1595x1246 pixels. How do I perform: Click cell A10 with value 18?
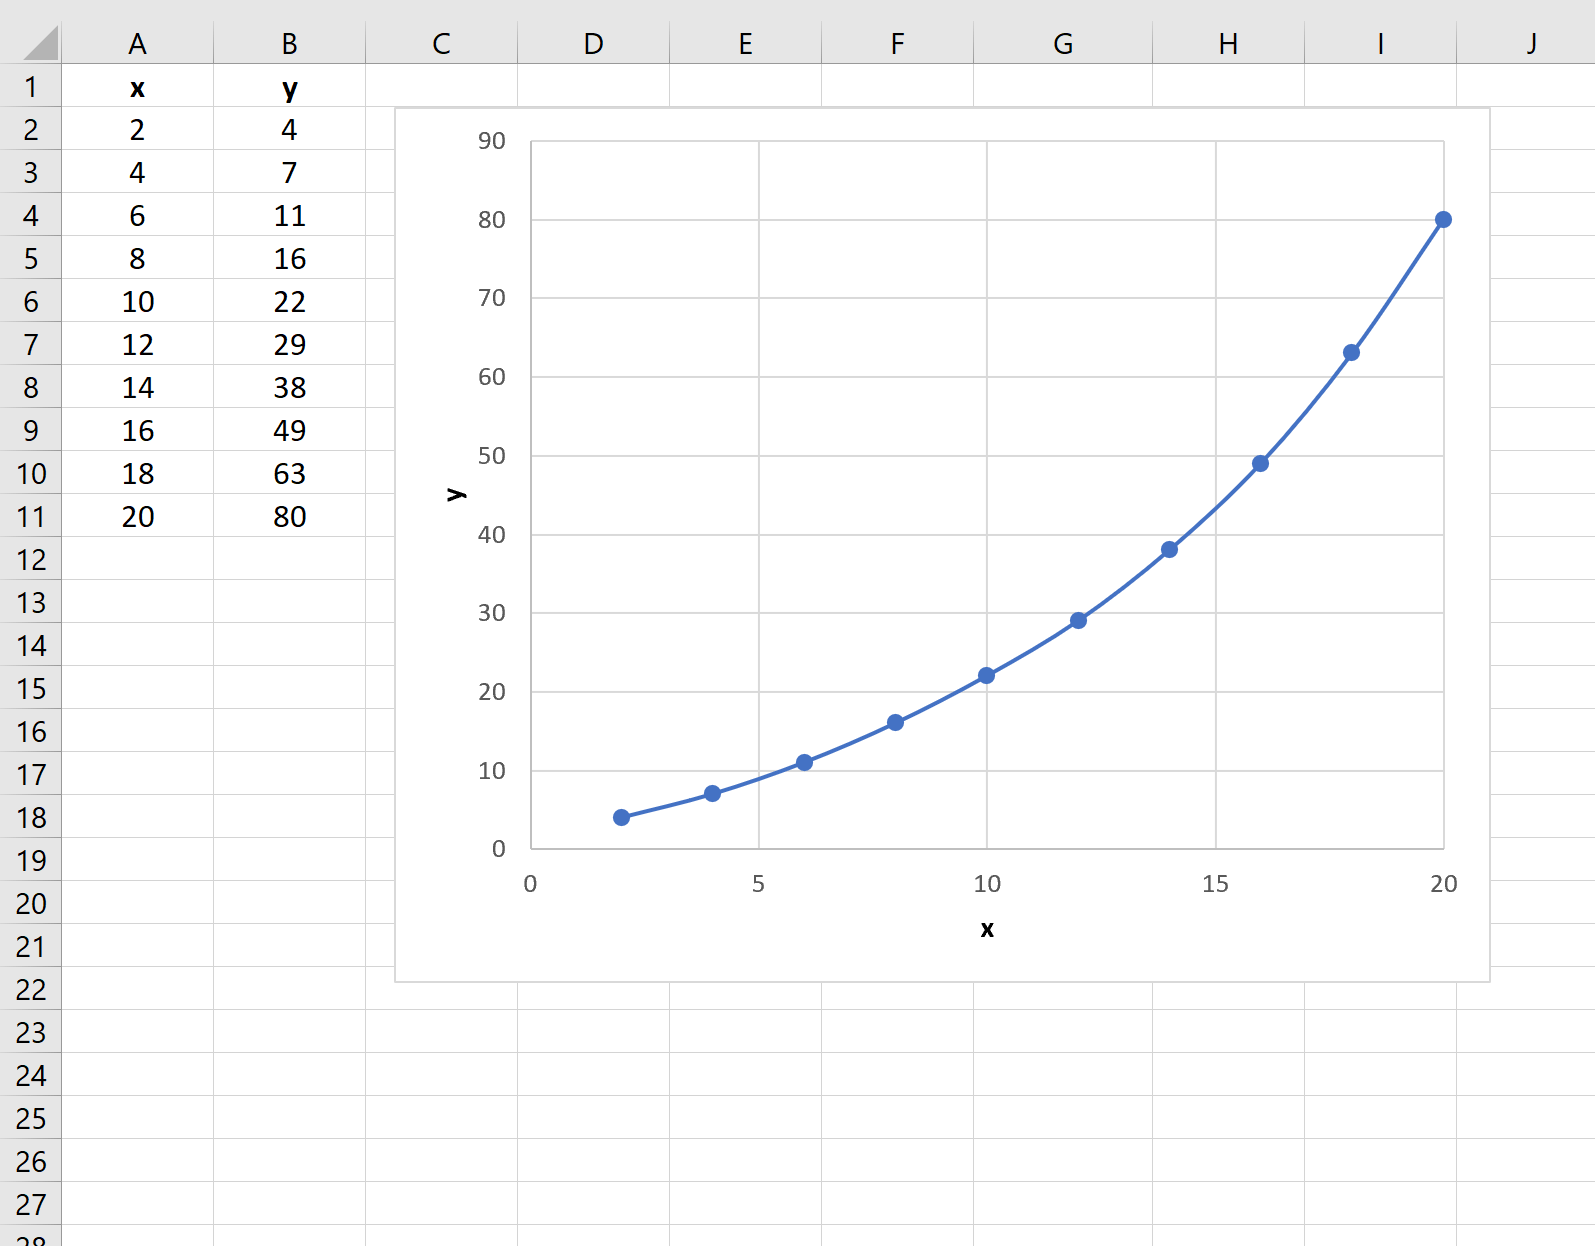tap(138, 473)
